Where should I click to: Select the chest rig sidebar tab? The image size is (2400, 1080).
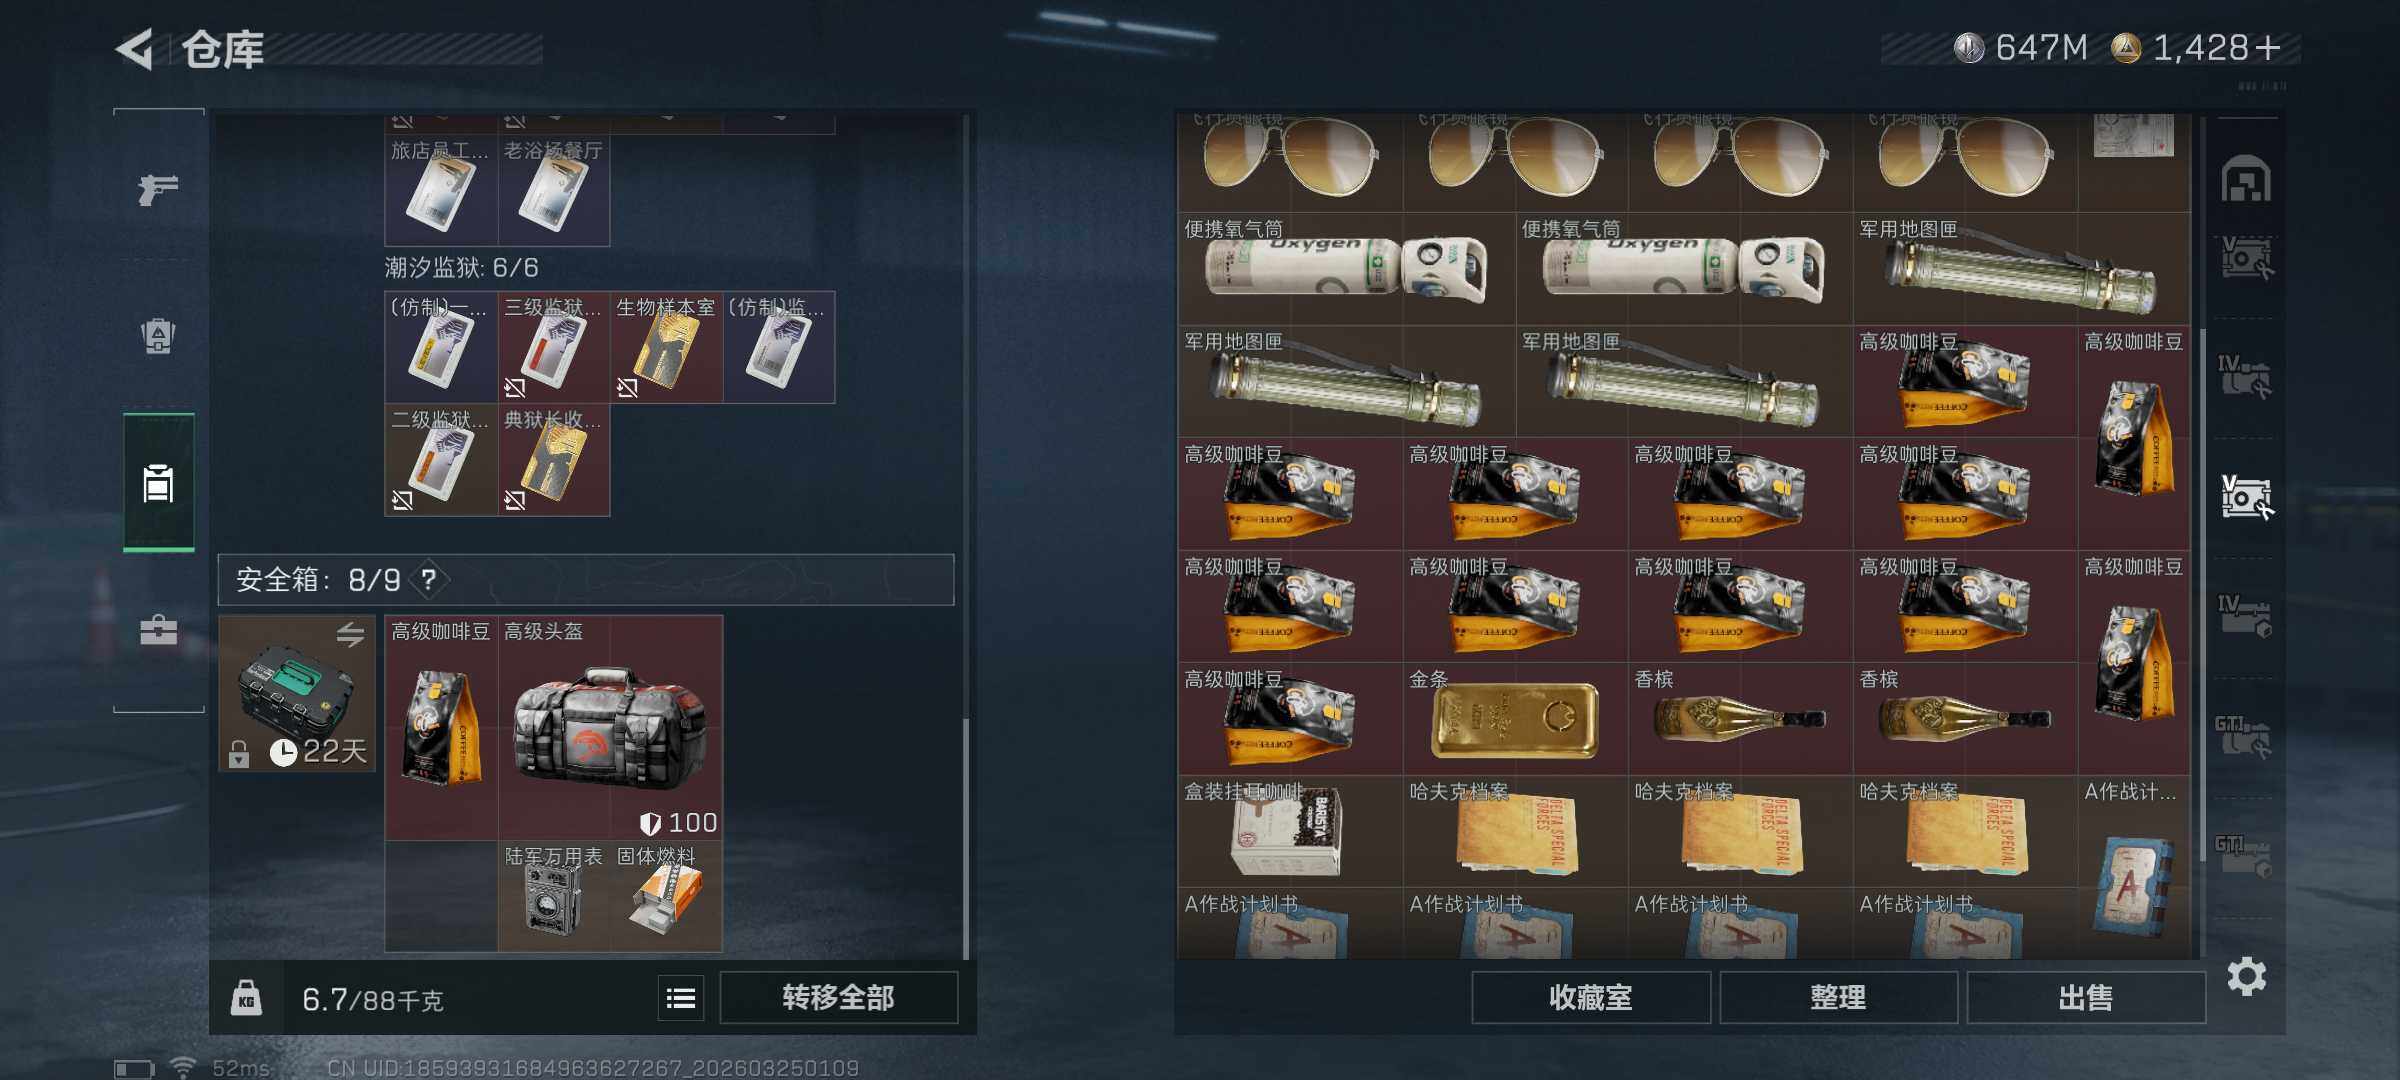158,483
